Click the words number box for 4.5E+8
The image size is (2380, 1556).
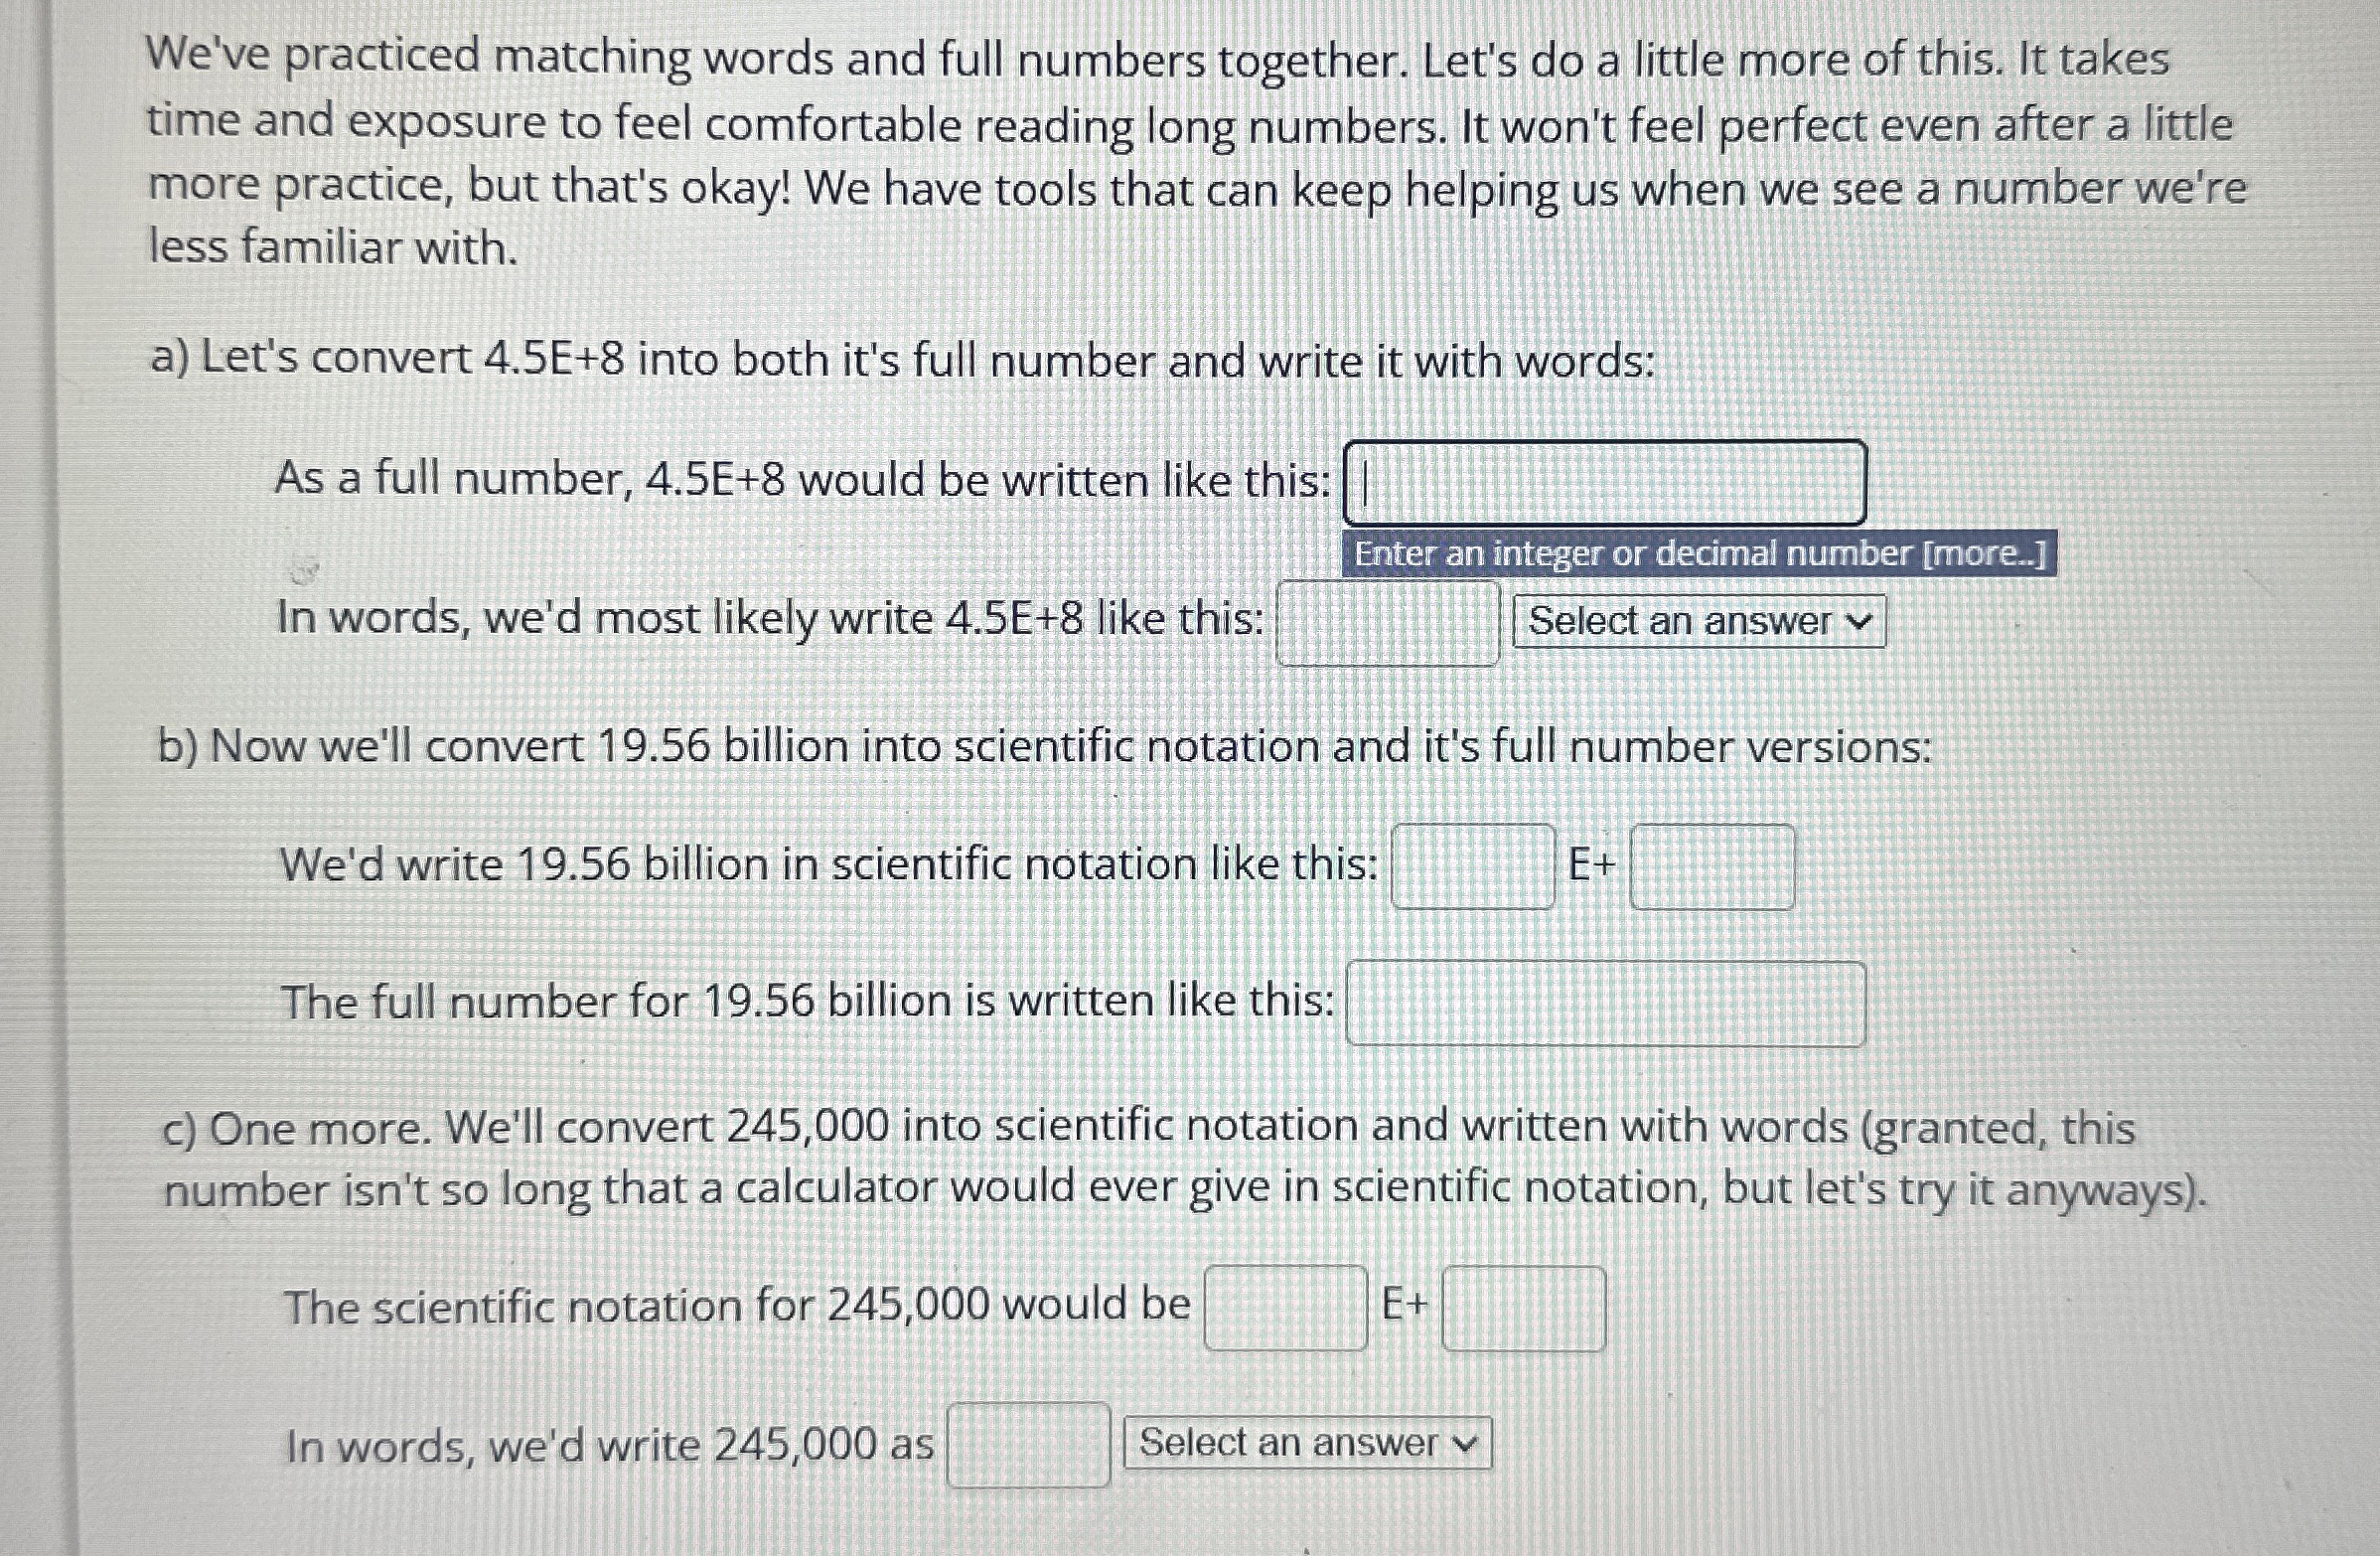pos(1387,624)
